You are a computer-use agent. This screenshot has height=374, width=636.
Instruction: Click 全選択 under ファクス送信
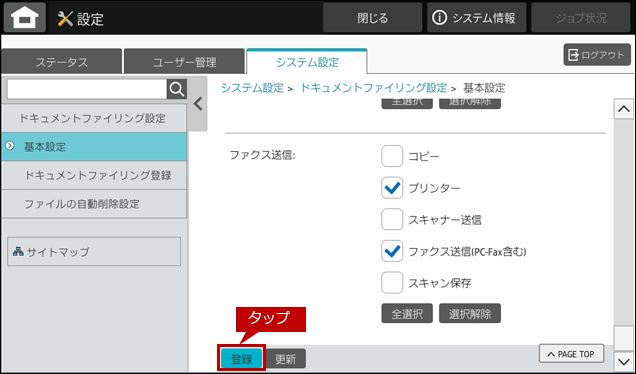tap(407, 314)
